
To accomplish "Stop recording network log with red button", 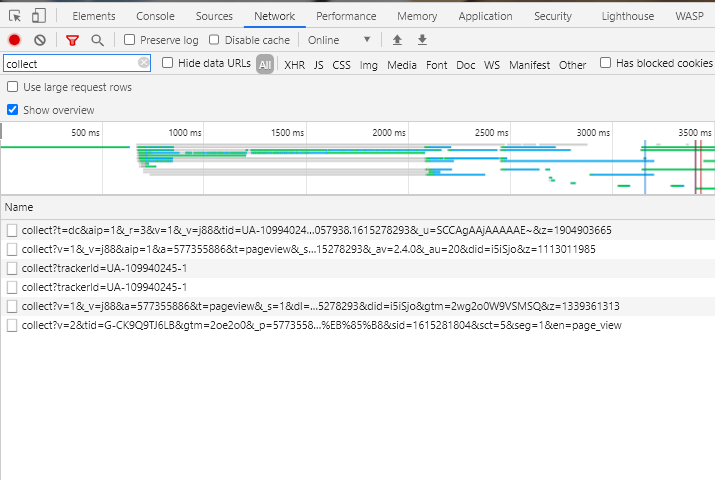I will click(x=15, y=40).
